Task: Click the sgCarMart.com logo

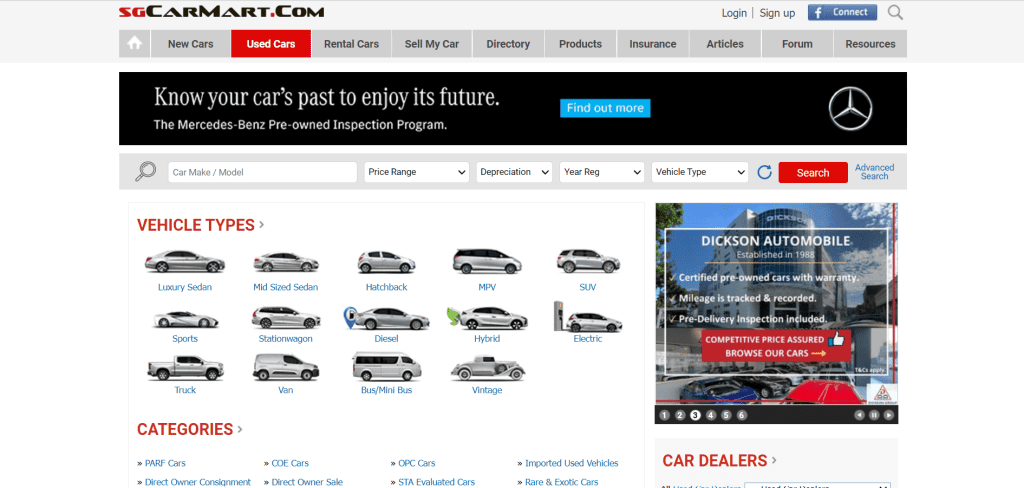Action: pos(221,12)
